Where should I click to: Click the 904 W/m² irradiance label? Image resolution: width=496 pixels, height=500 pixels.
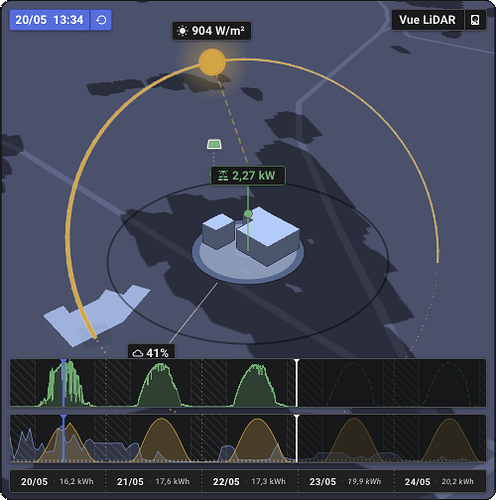[x=212, y=31]
